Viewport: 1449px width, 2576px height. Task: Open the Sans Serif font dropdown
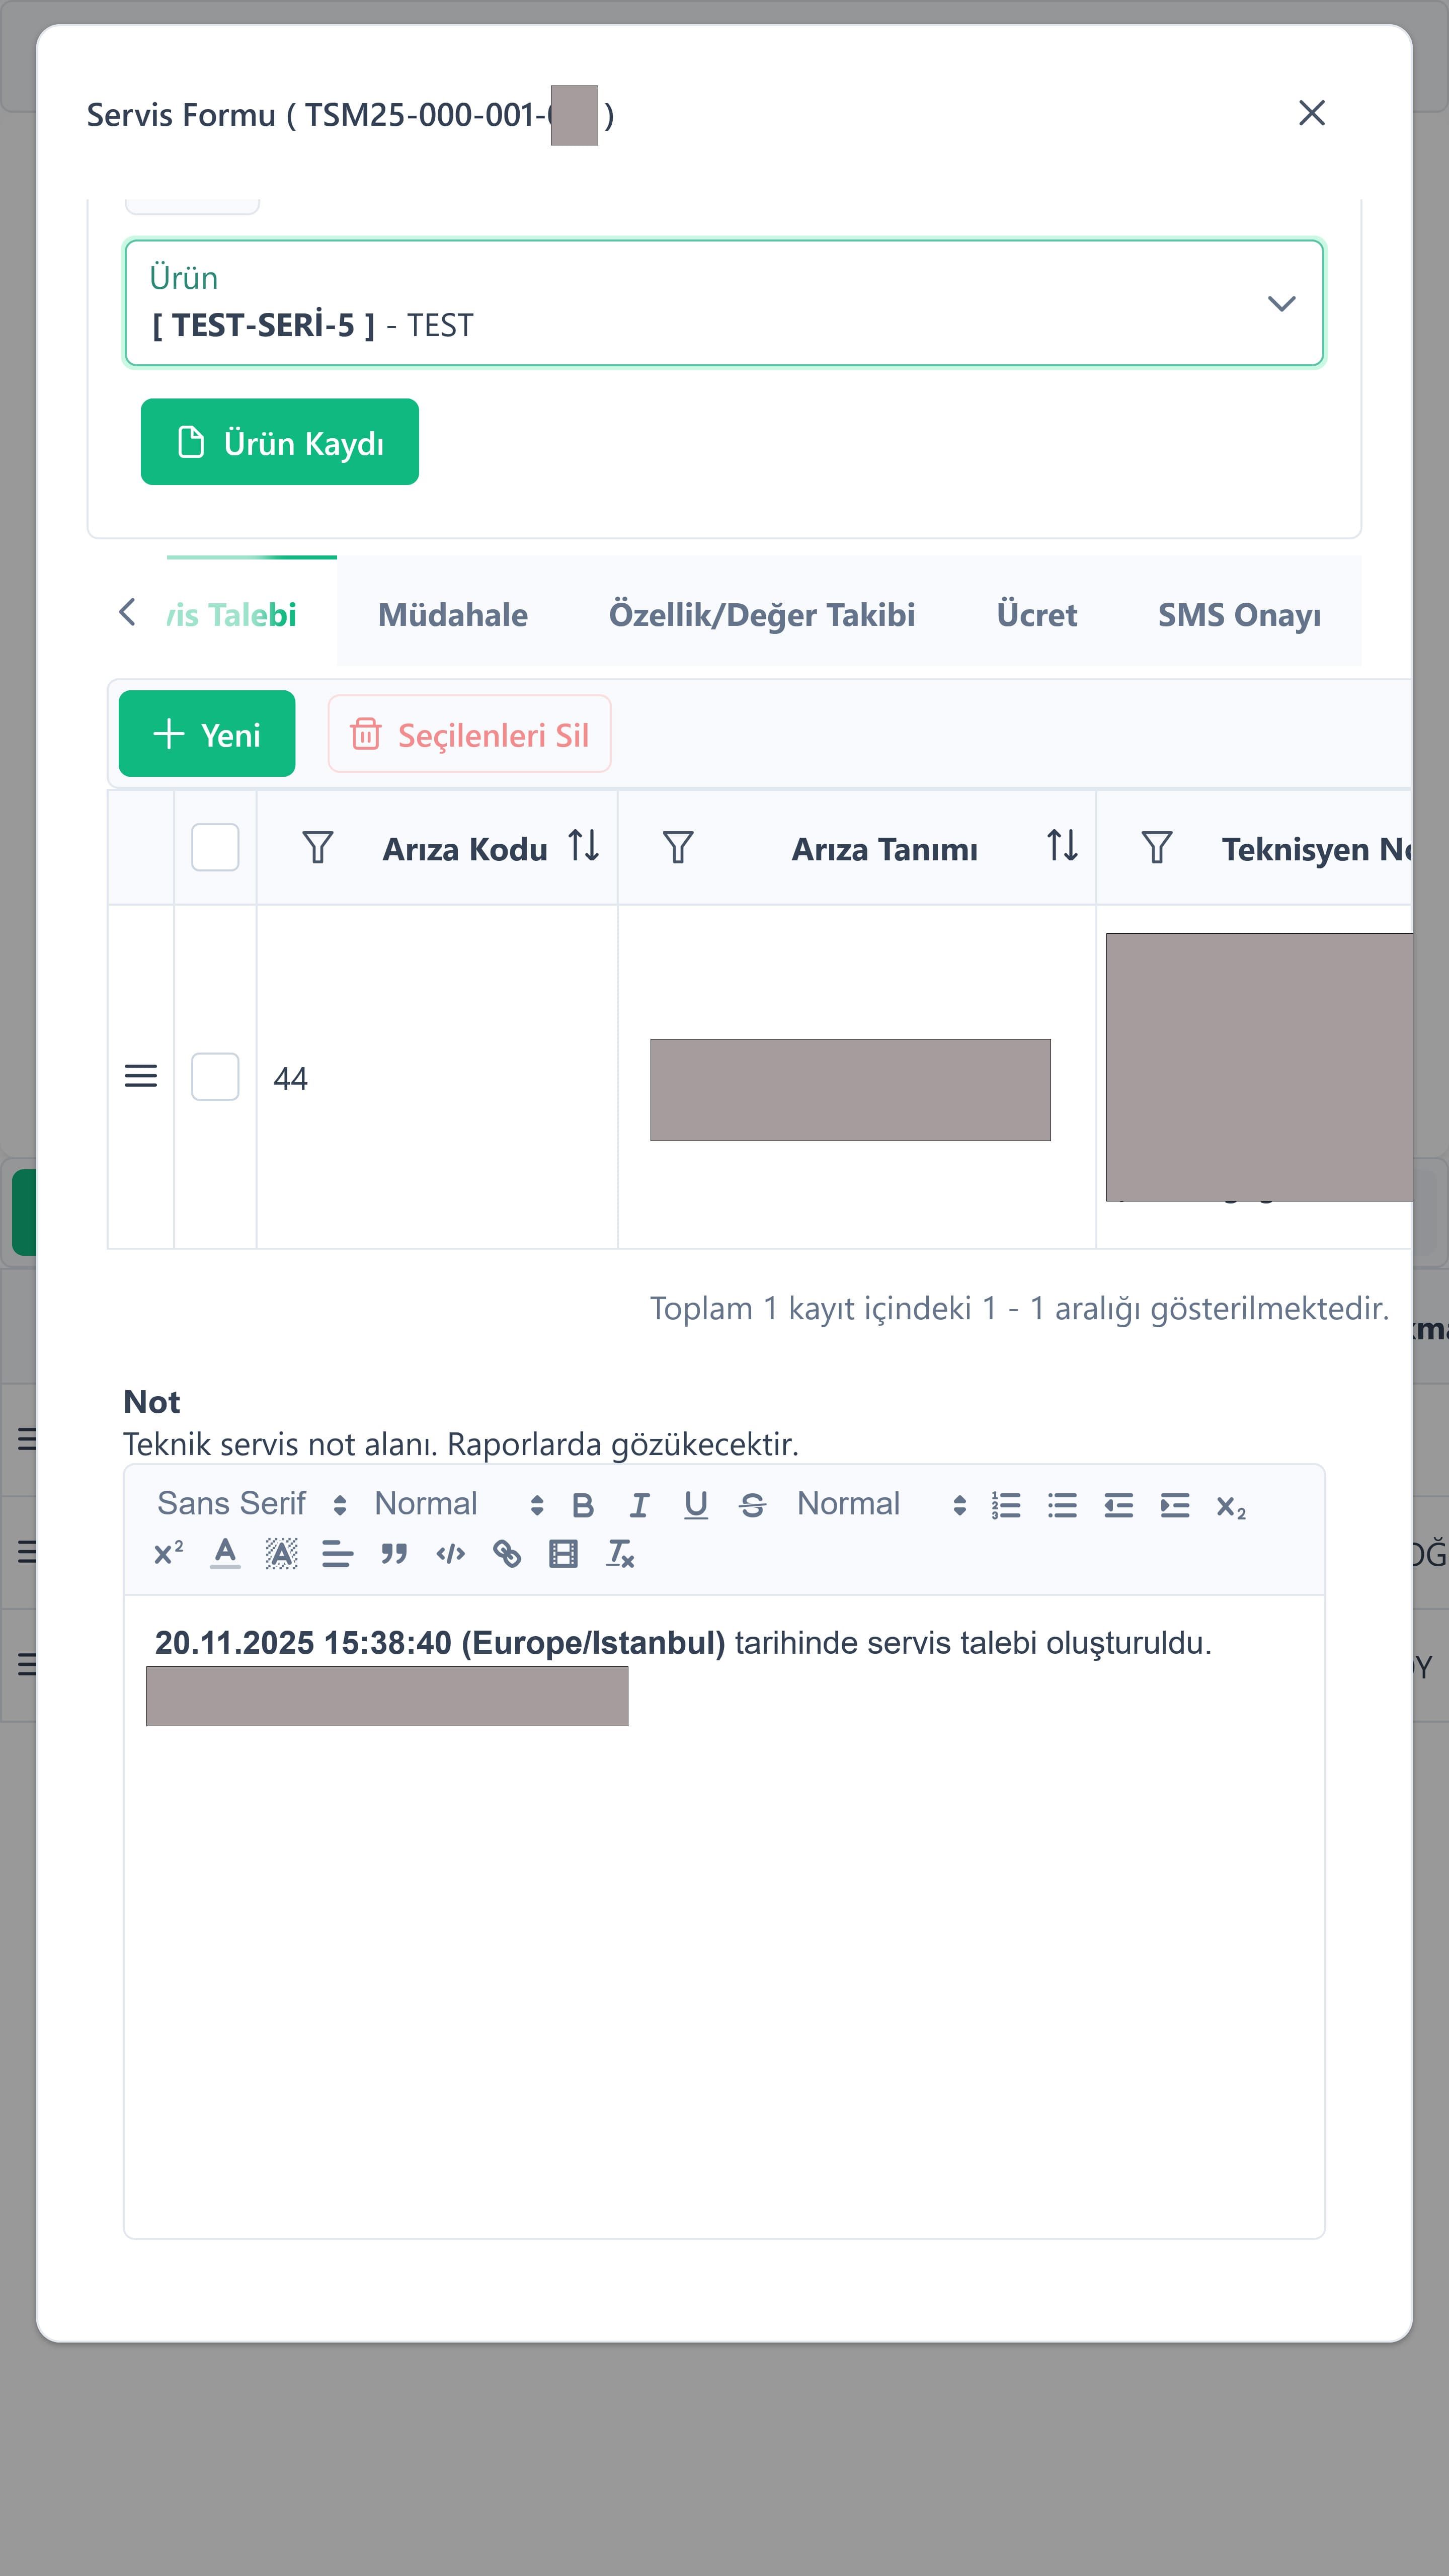click(252, 1504)
